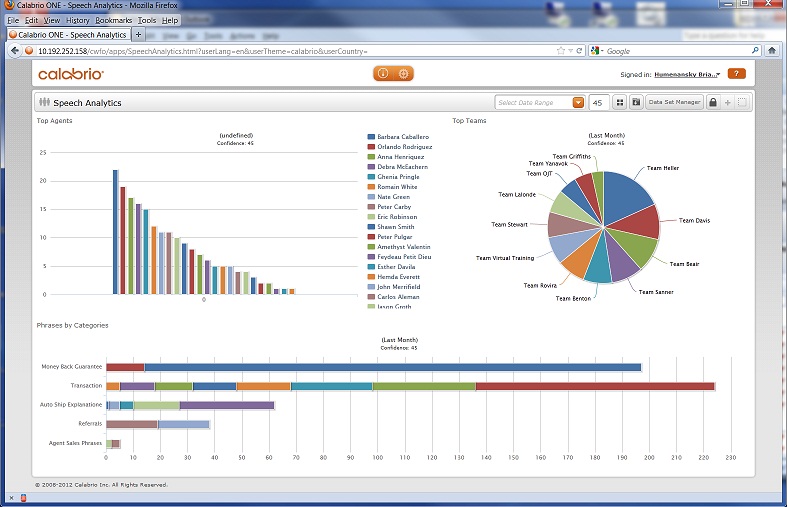The image size is (787, 507).
Task: Open the Help menu
Action: [x=170, y=20]
